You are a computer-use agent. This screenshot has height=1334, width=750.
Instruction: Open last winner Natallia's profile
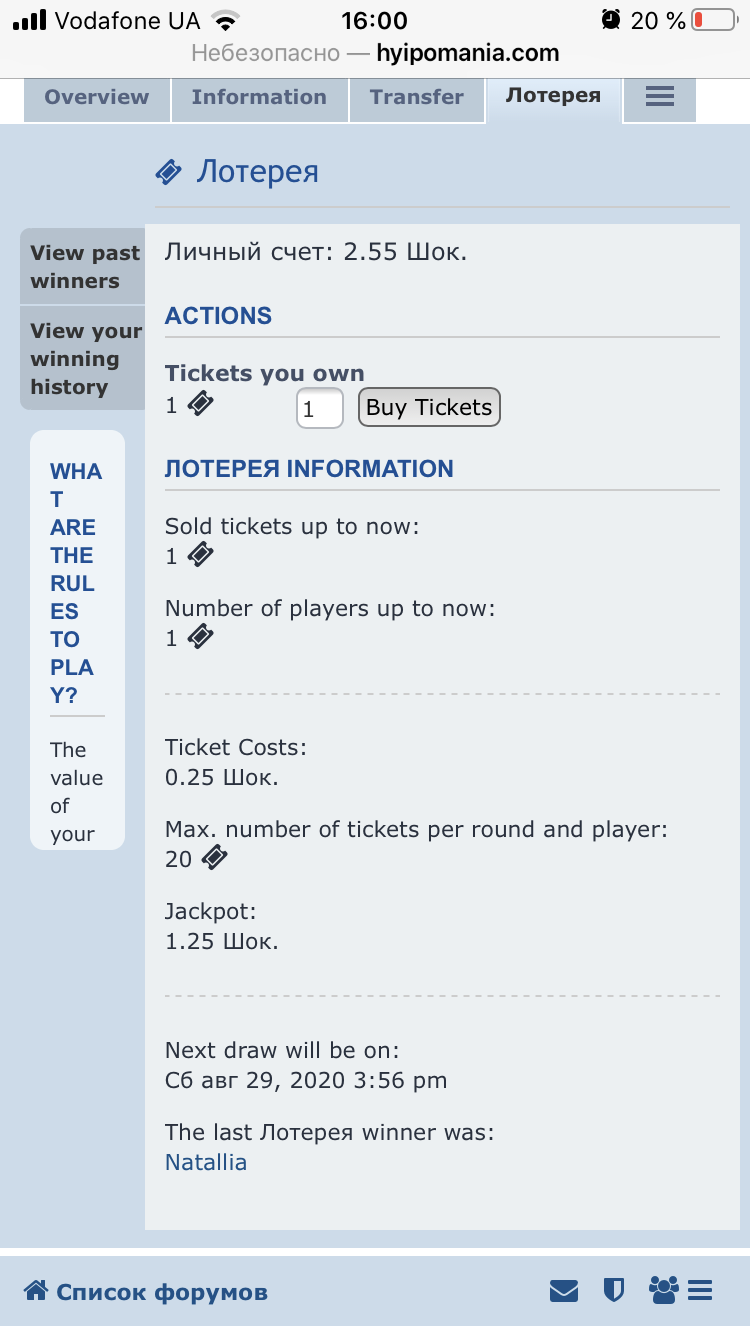click(205, 1162)
